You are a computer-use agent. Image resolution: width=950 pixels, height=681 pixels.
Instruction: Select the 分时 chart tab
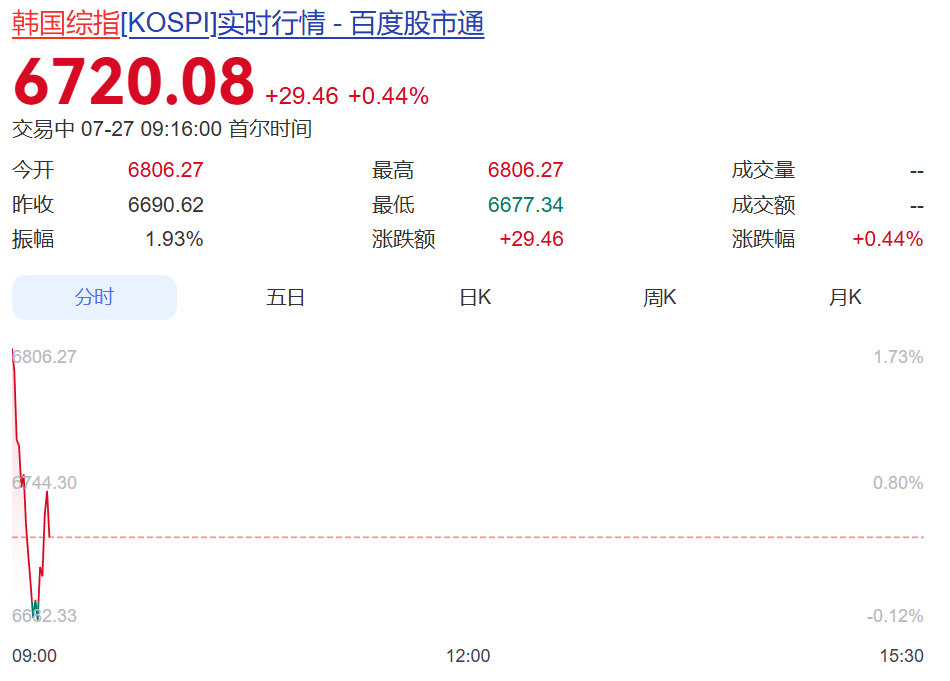95,297
